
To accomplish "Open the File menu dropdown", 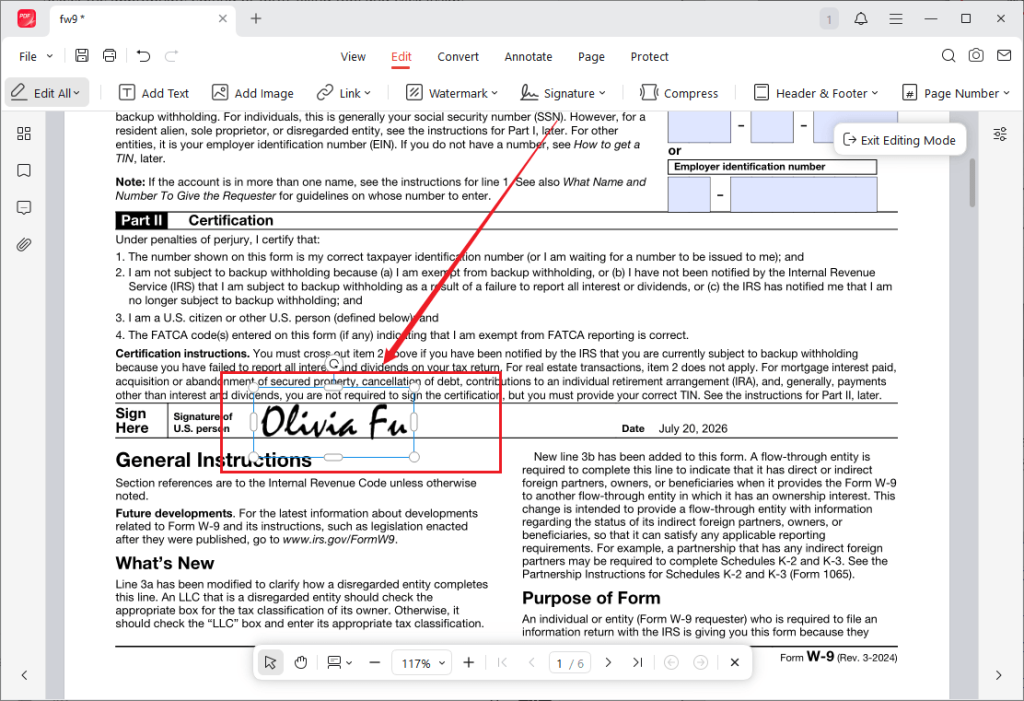I will (36, 57).
